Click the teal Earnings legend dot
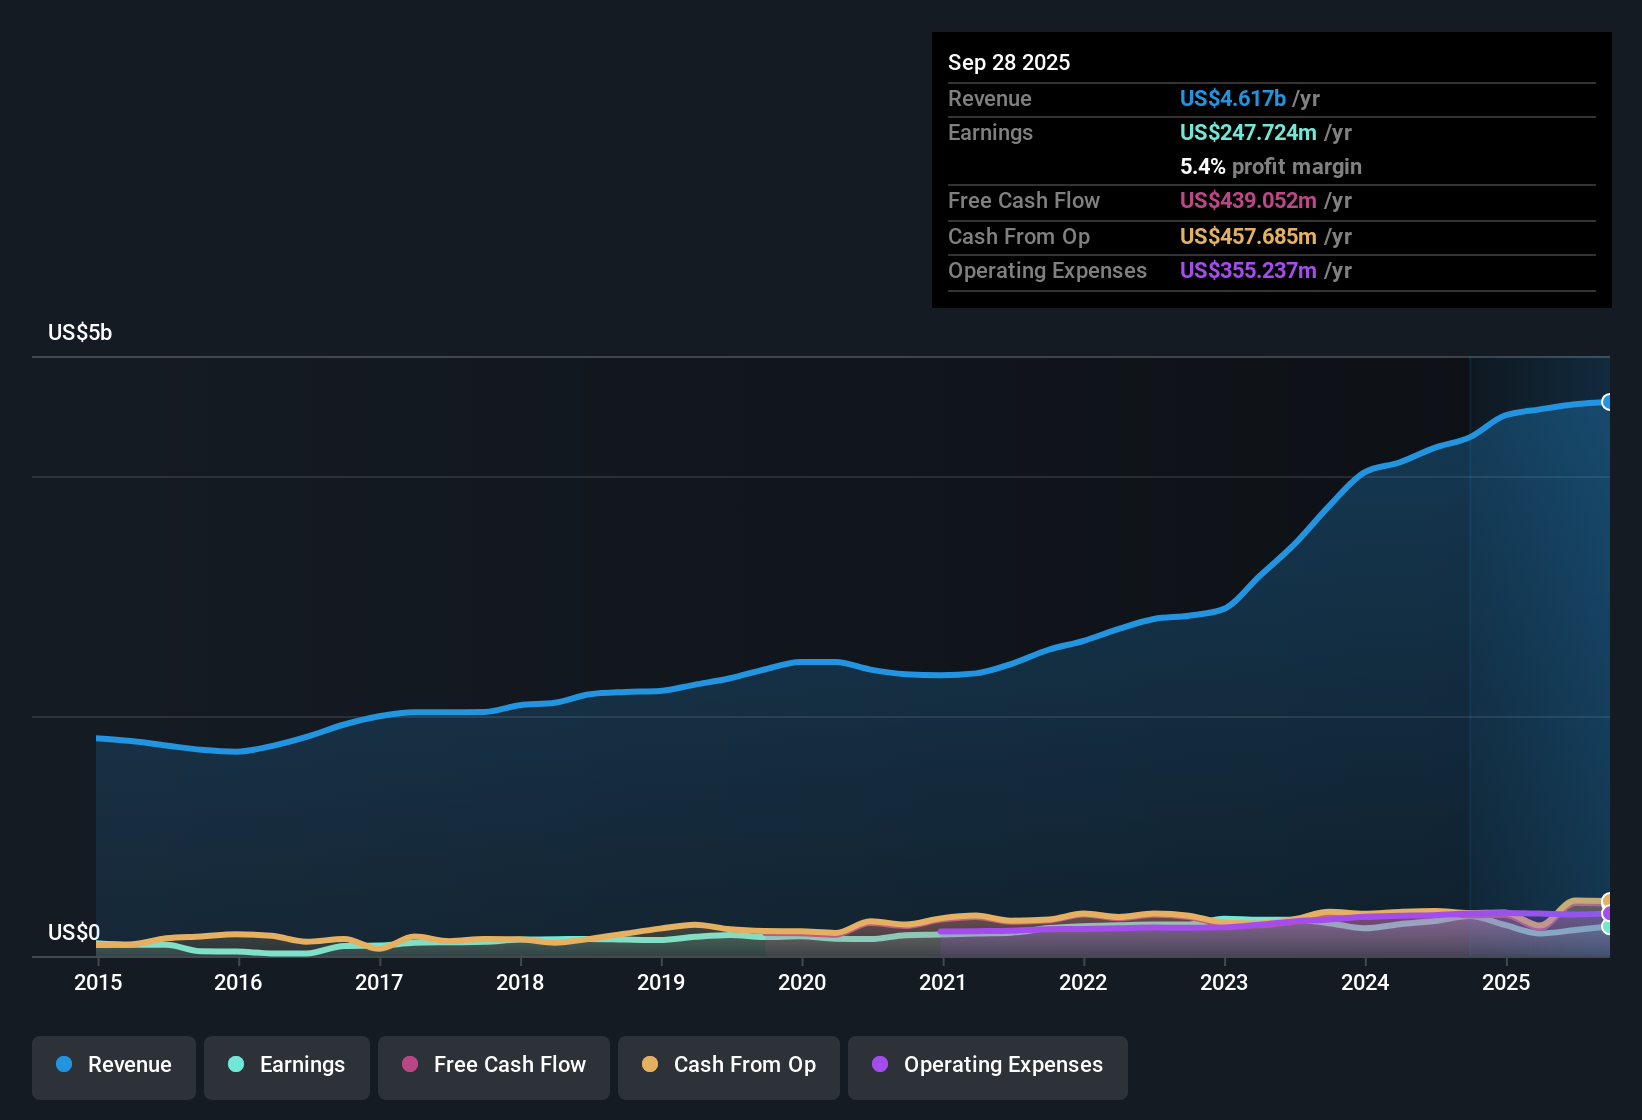This screenshot has width=1642, height=1120. point(236,1065)
